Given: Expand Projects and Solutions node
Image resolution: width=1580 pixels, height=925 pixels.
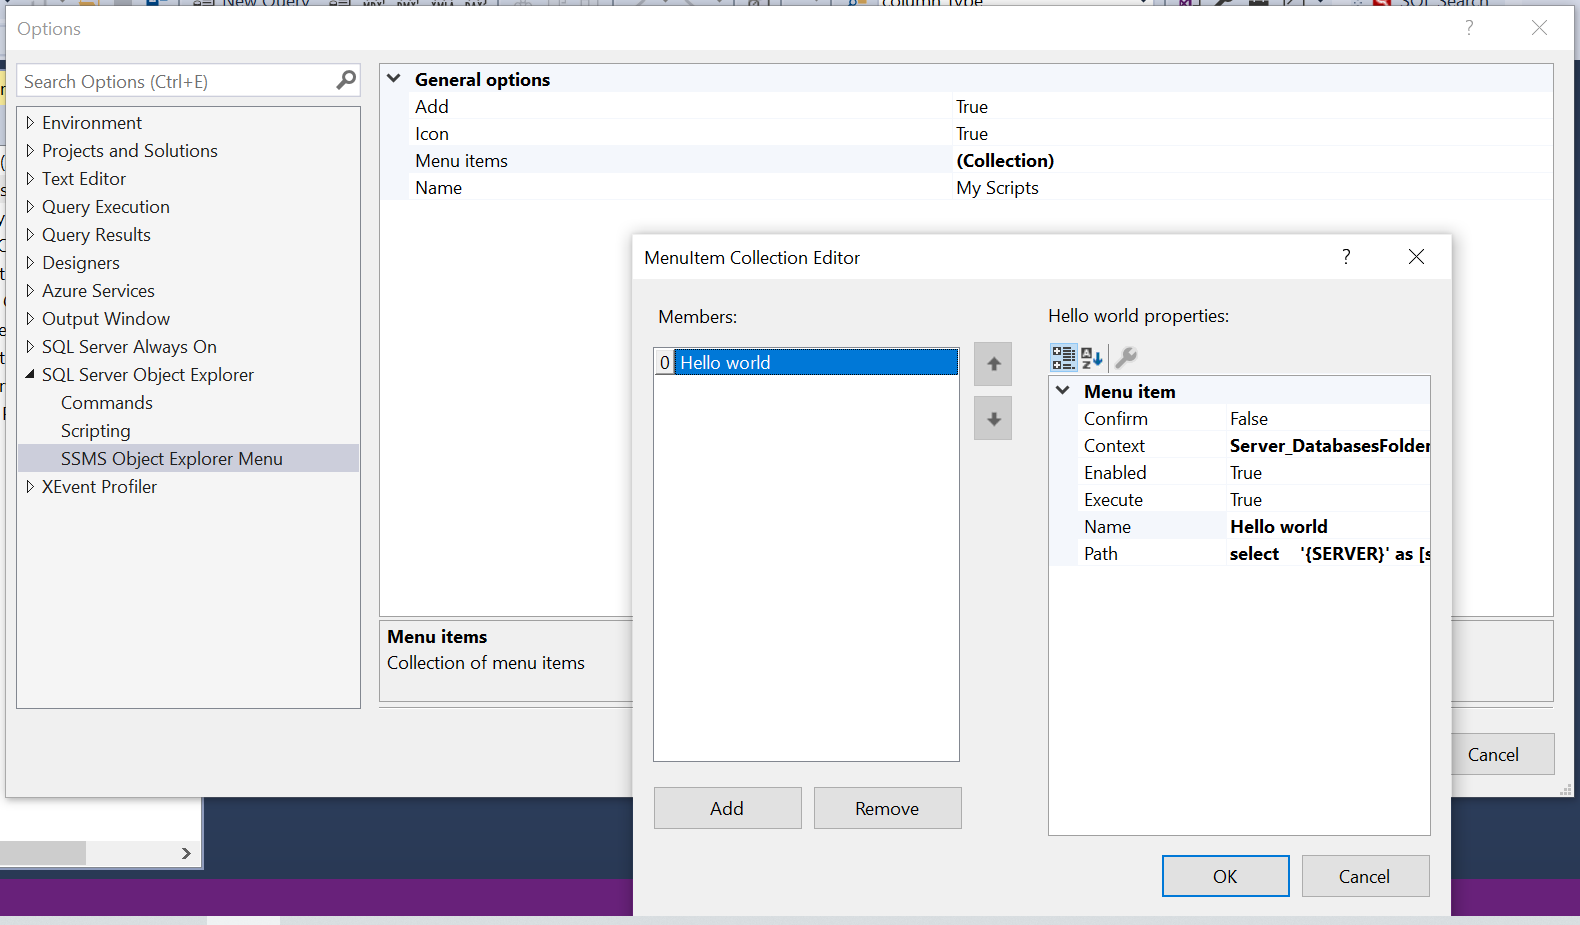Looking at the screenshot, I should 30,150.
